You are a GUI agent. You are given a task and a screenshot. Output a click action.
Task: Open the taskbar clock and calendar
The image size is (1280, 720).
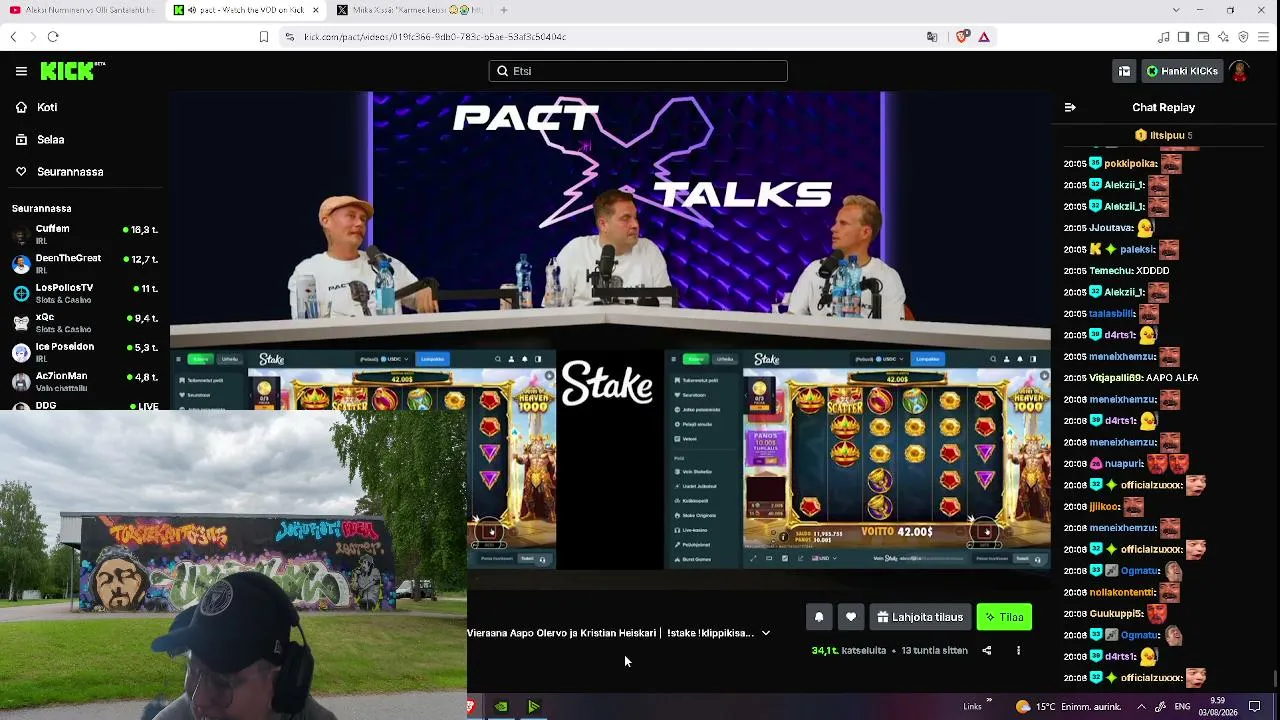(1217, 707)
